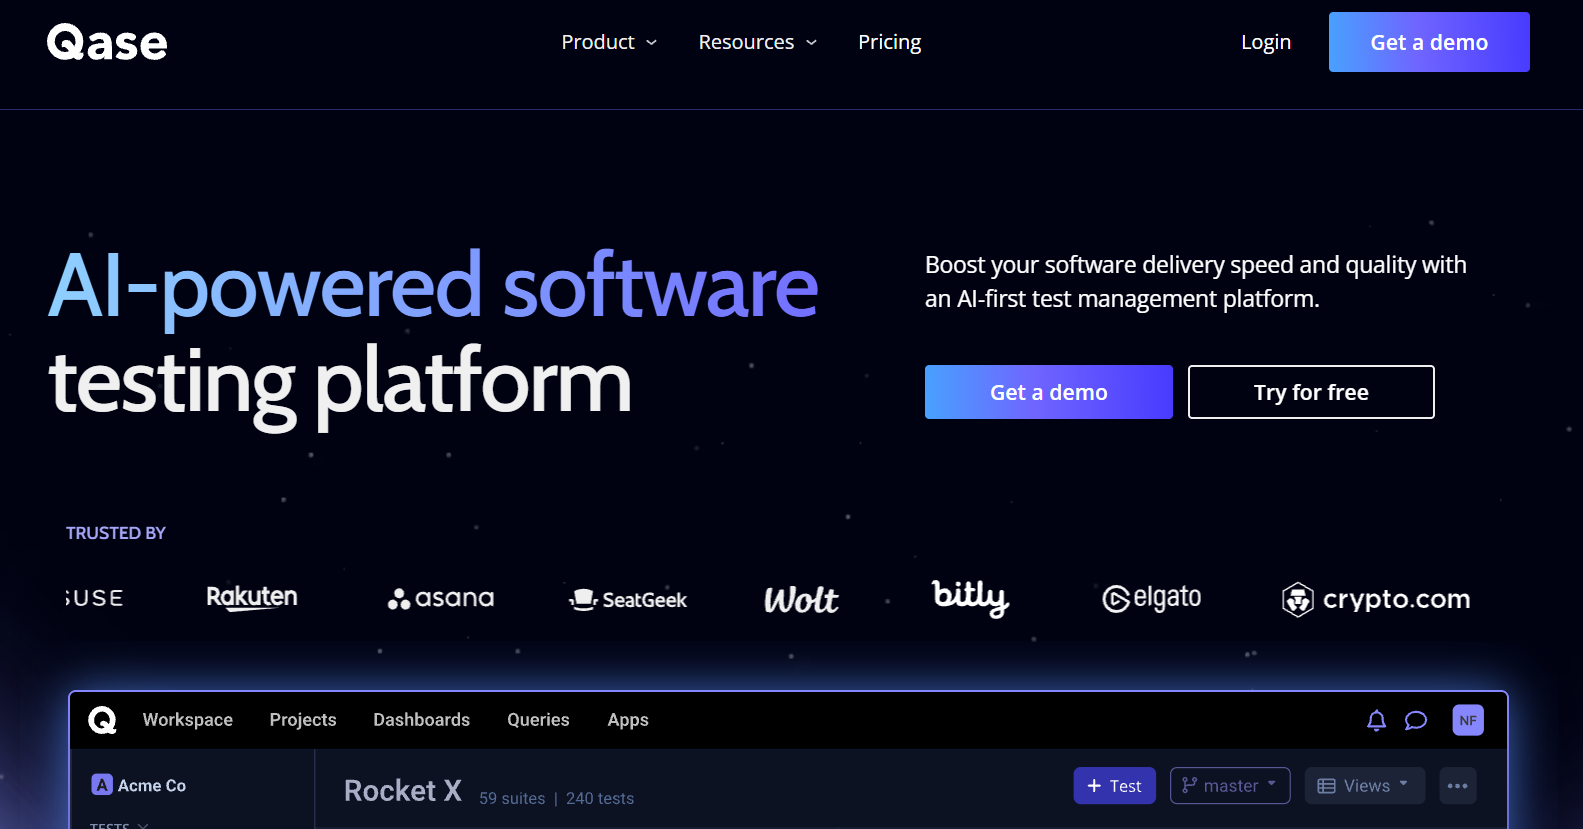Click the Rakuten logo

252,597
